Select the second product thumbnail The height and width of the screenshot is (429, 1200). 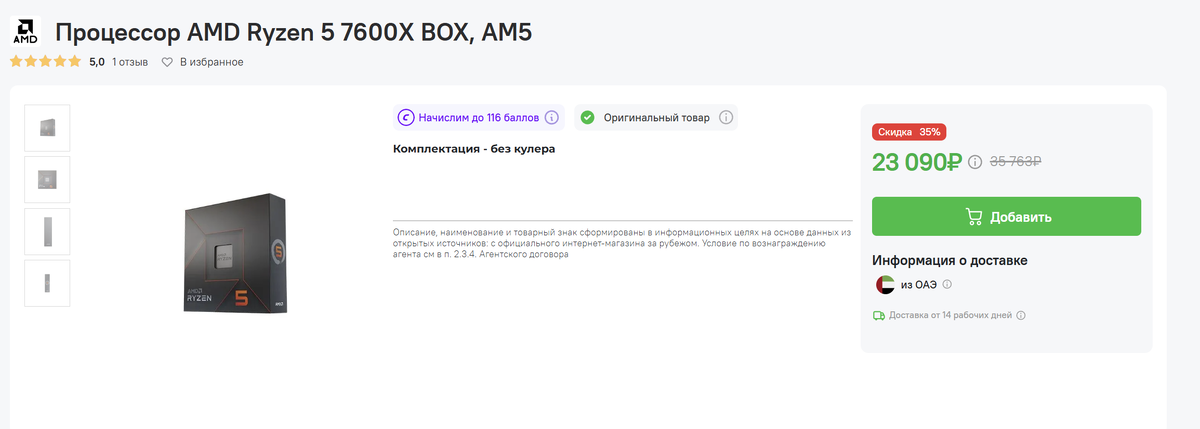point(47,180)
